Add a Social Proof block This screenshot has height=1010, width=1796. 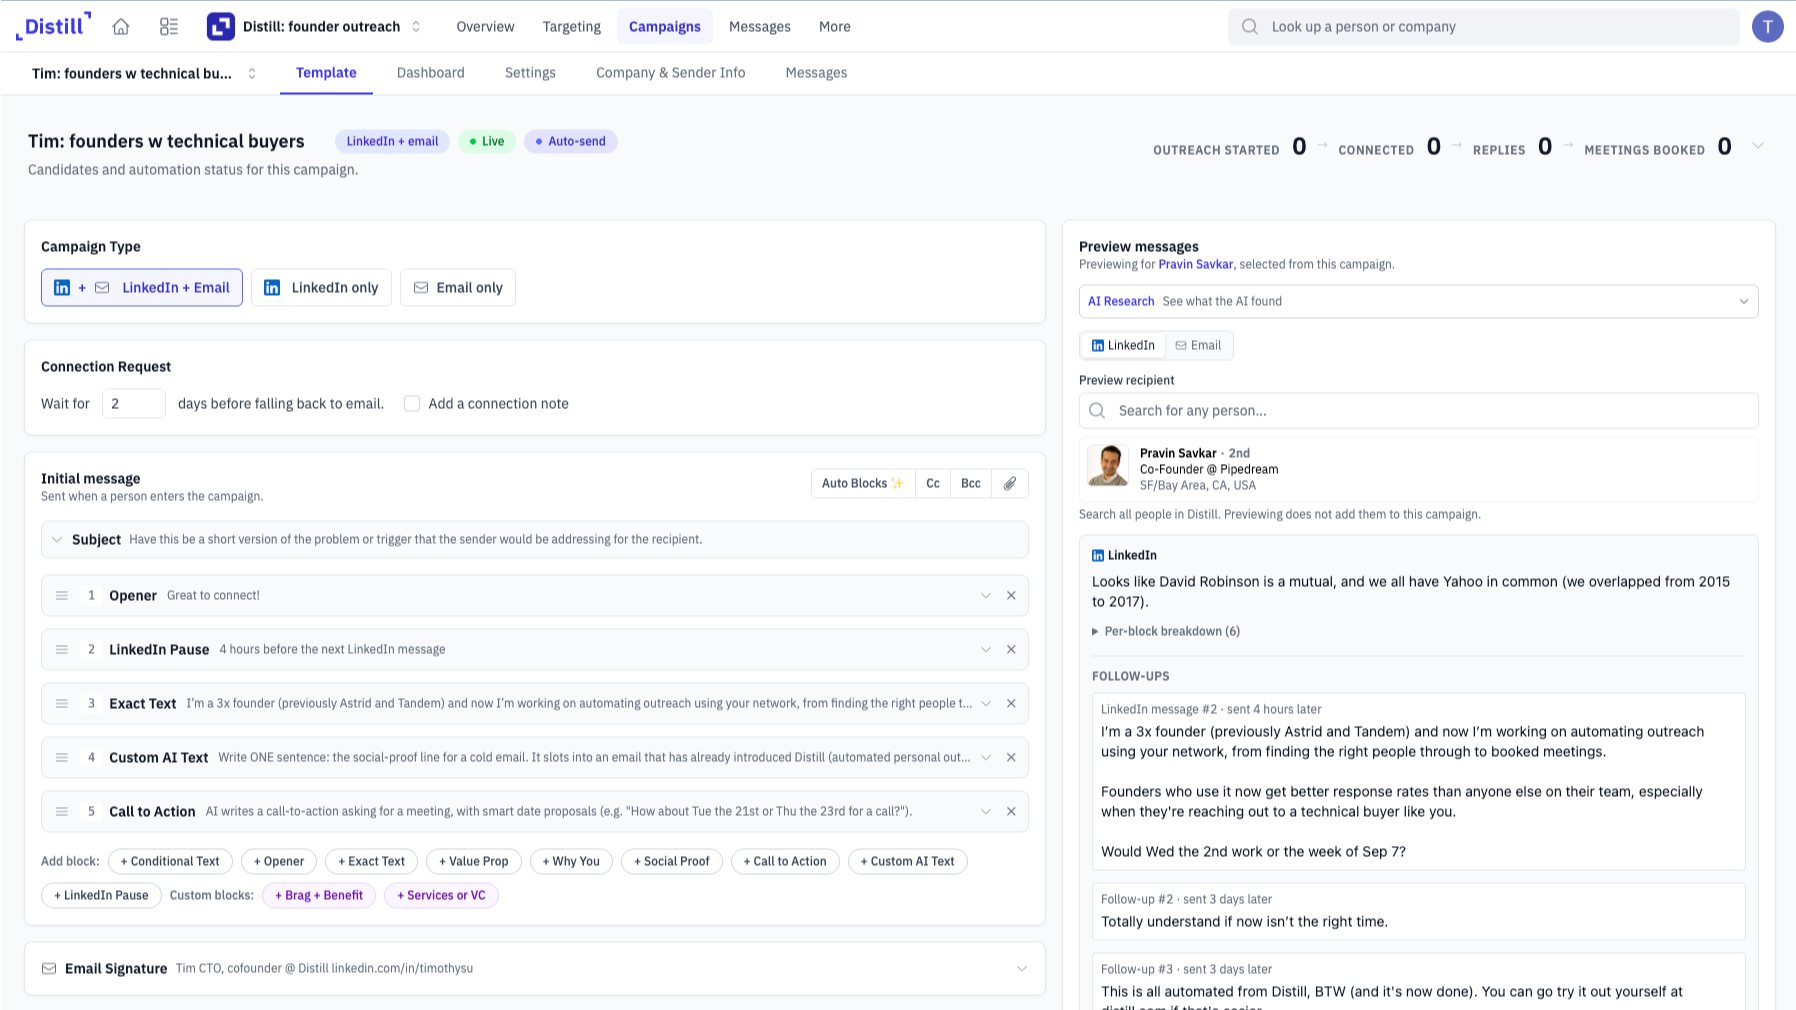click(x=672, y=861)
